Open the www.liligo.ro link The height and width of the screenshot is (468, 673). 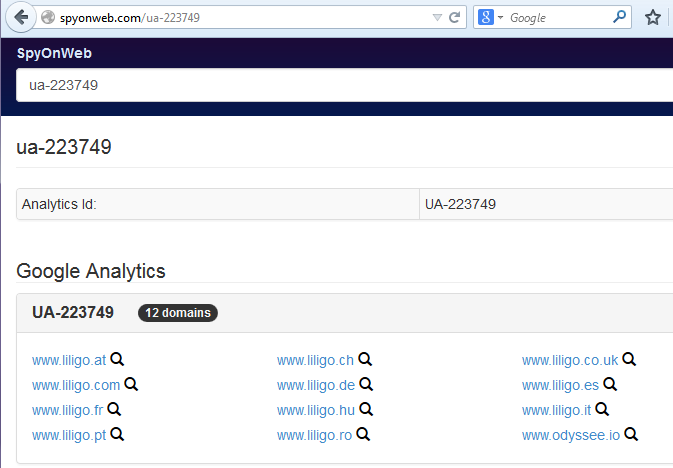tap(314, 435)
